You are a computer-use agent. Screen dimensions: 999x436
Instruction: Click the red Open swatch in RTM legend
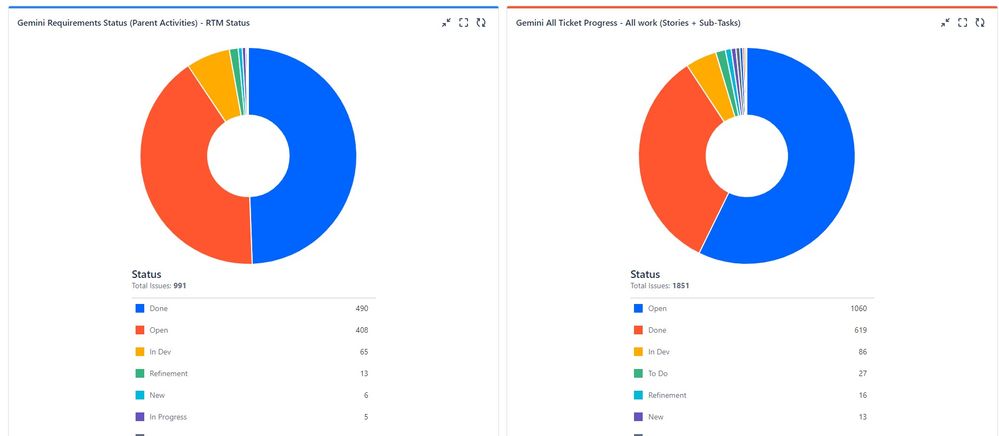coord(140,330)
